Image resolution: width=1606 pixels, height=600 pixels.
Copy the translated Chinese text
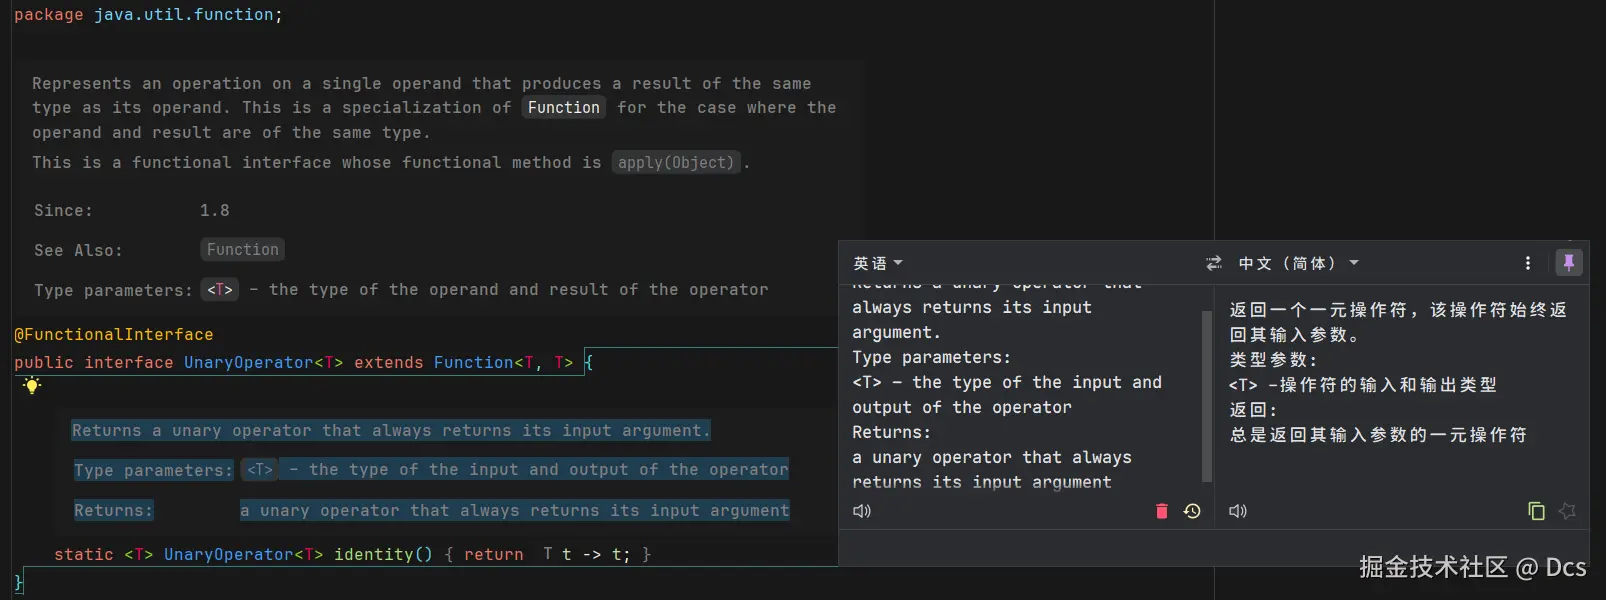(1536, 511)
